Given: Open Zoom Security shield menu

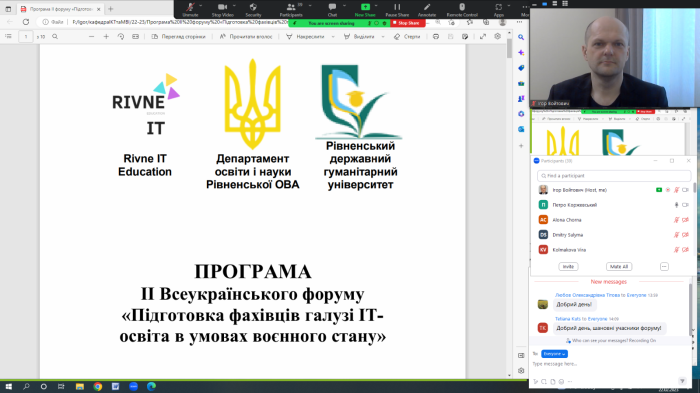Looking at the screenshot, I should click(x=253, y=7).
